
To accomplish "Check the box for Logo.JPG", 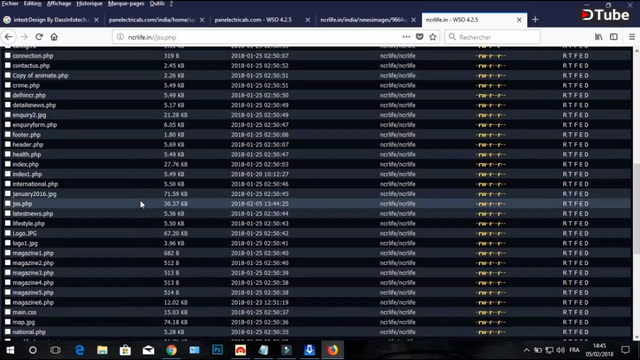I will (8, 233).
